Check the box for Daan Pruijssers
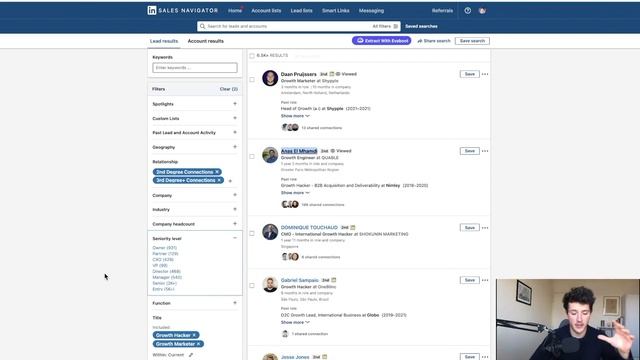The width and height of the screenshot is (640, 360). [x=252, y=80]
